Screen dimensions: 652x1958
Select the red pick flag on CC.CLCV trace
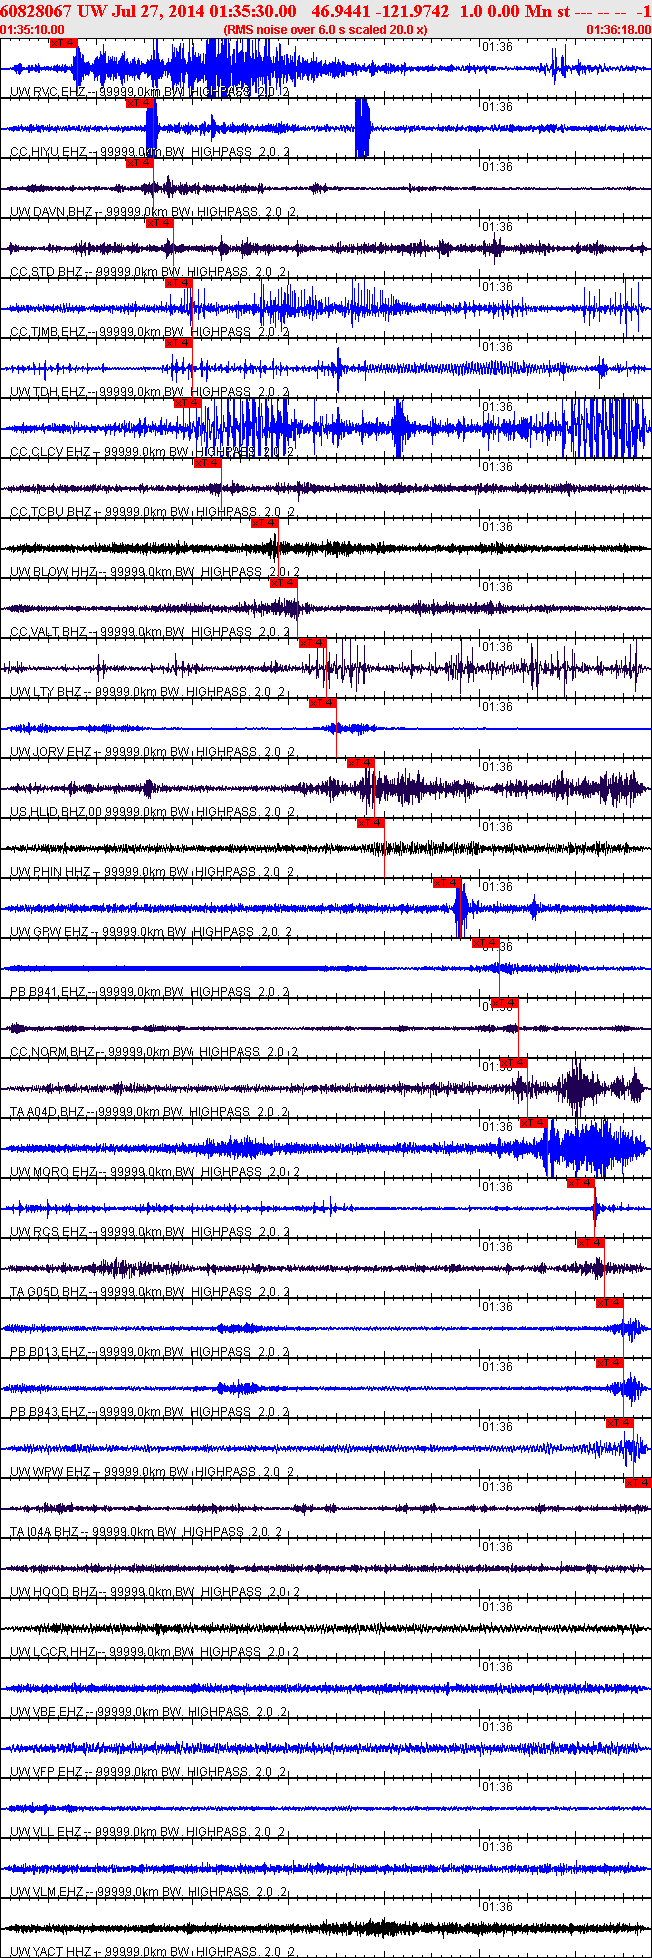click(x=189, y=402)
